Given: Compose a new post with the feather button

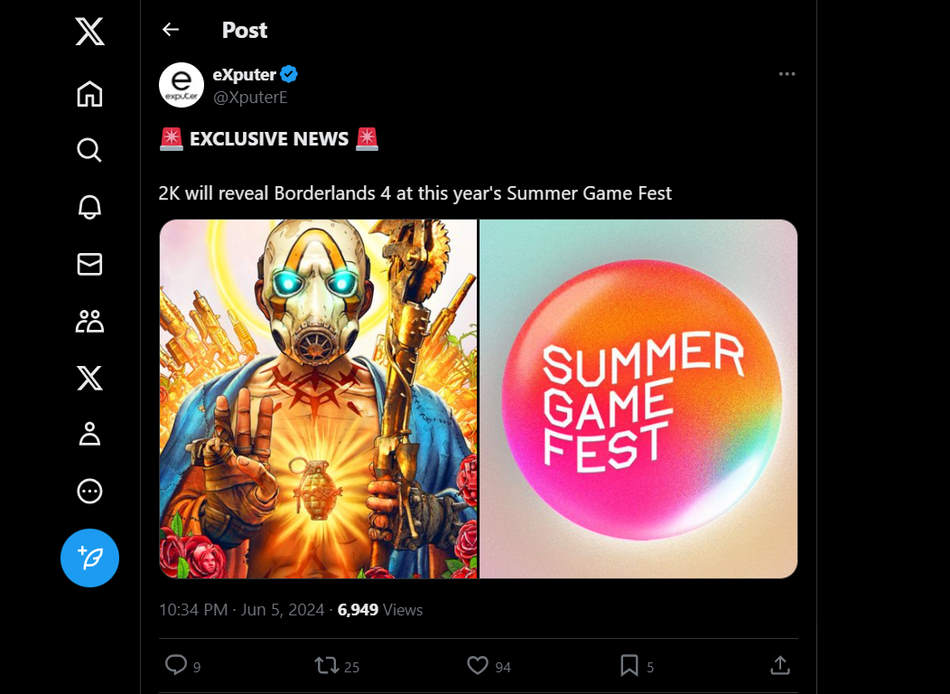Looking at the screenshot, I should tap(89, 558).
